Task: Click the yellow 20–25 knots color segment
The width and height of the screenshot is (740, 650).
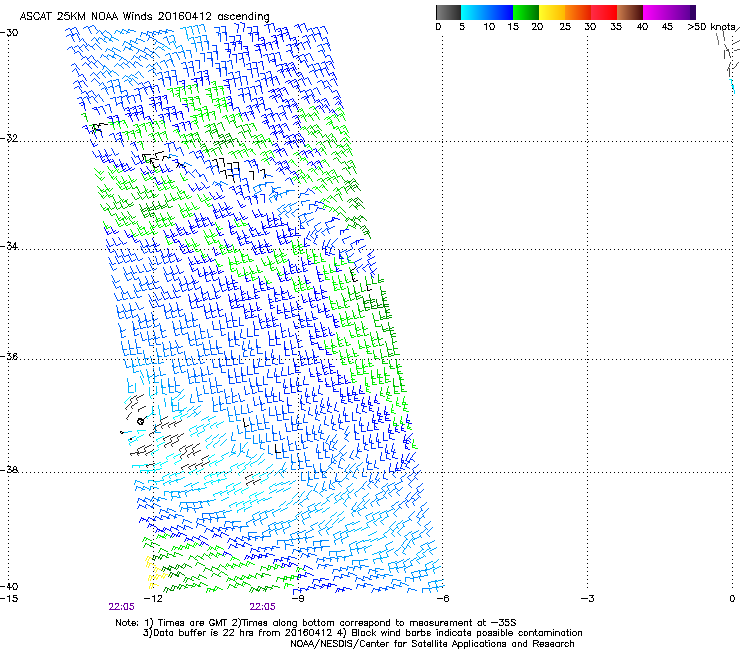Action: (x=552, y=12)
